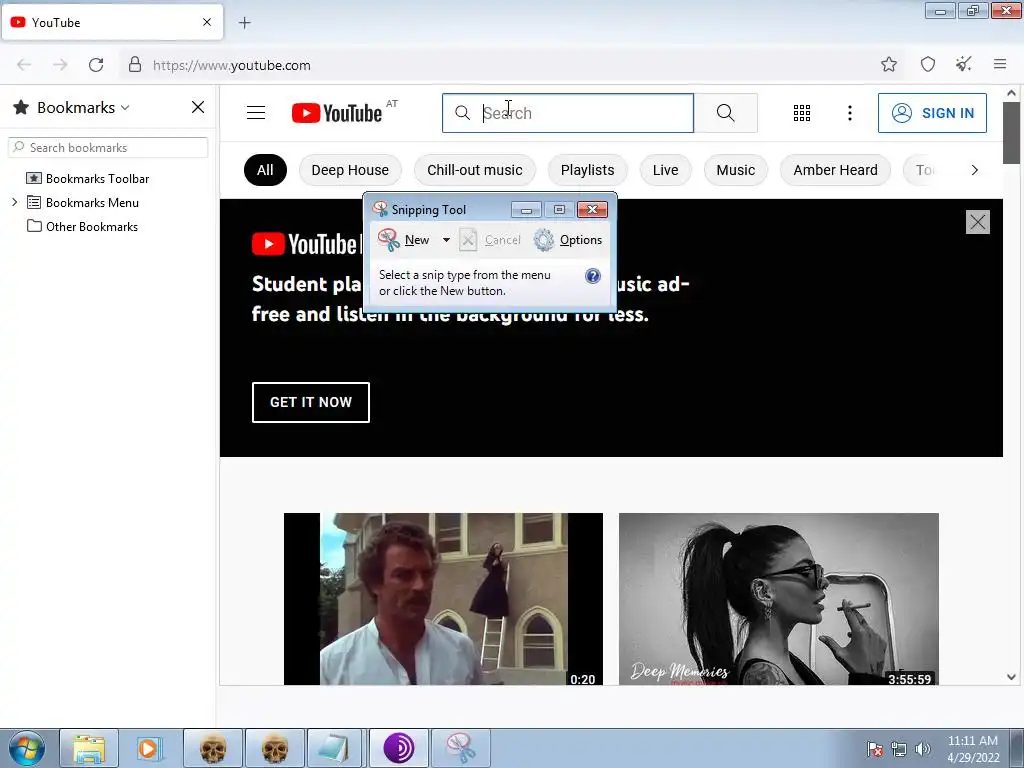This screenshot has height=768, width=1024.
Task: Open the notepad taskbar icon
Action: [336, 748]
